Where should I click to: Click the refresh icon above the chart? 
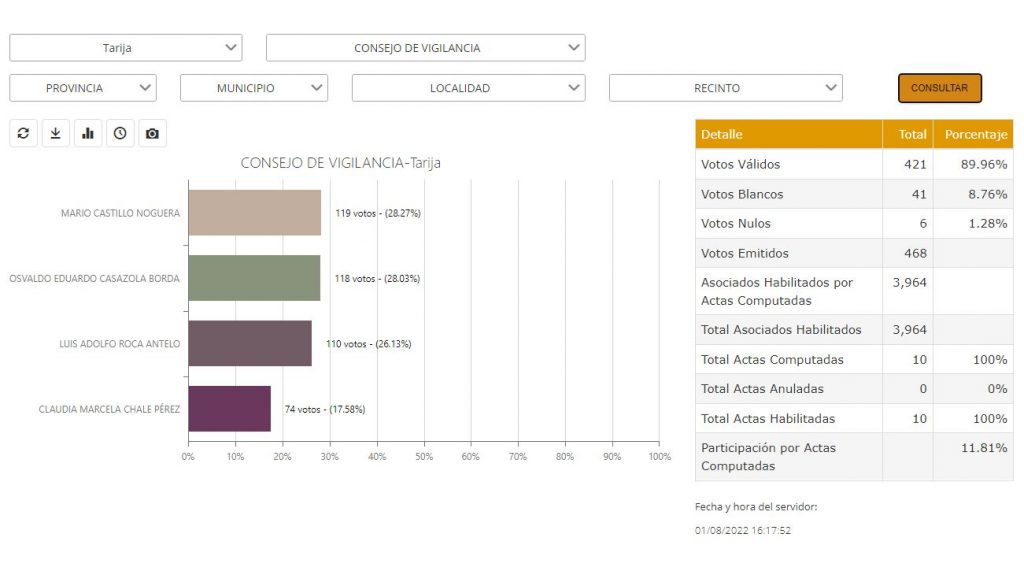pos(23,133)
